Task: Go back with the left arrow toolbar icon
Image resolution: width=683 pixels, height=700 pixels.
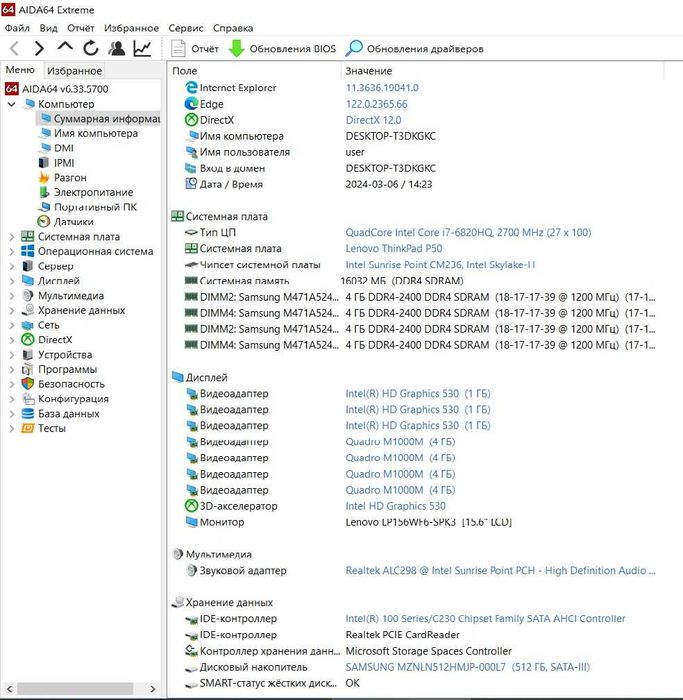Action: [x=14, y=48]
